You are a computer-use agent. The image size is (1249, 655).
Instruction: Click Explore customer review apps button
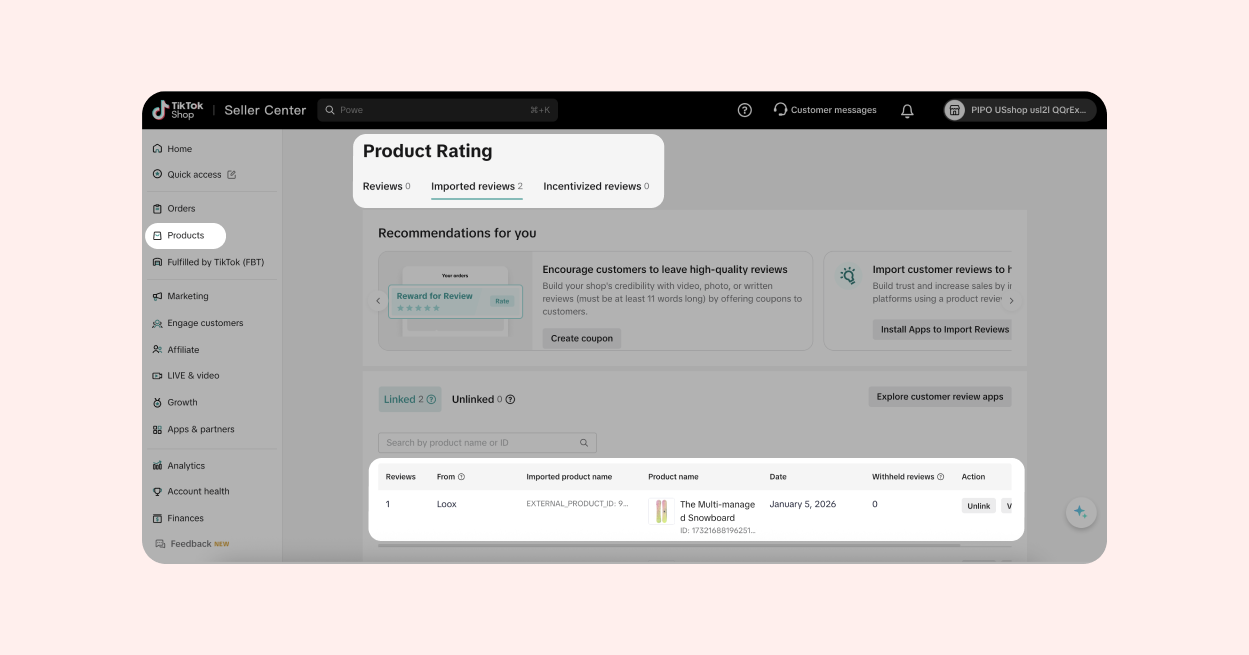click(939, 397)
